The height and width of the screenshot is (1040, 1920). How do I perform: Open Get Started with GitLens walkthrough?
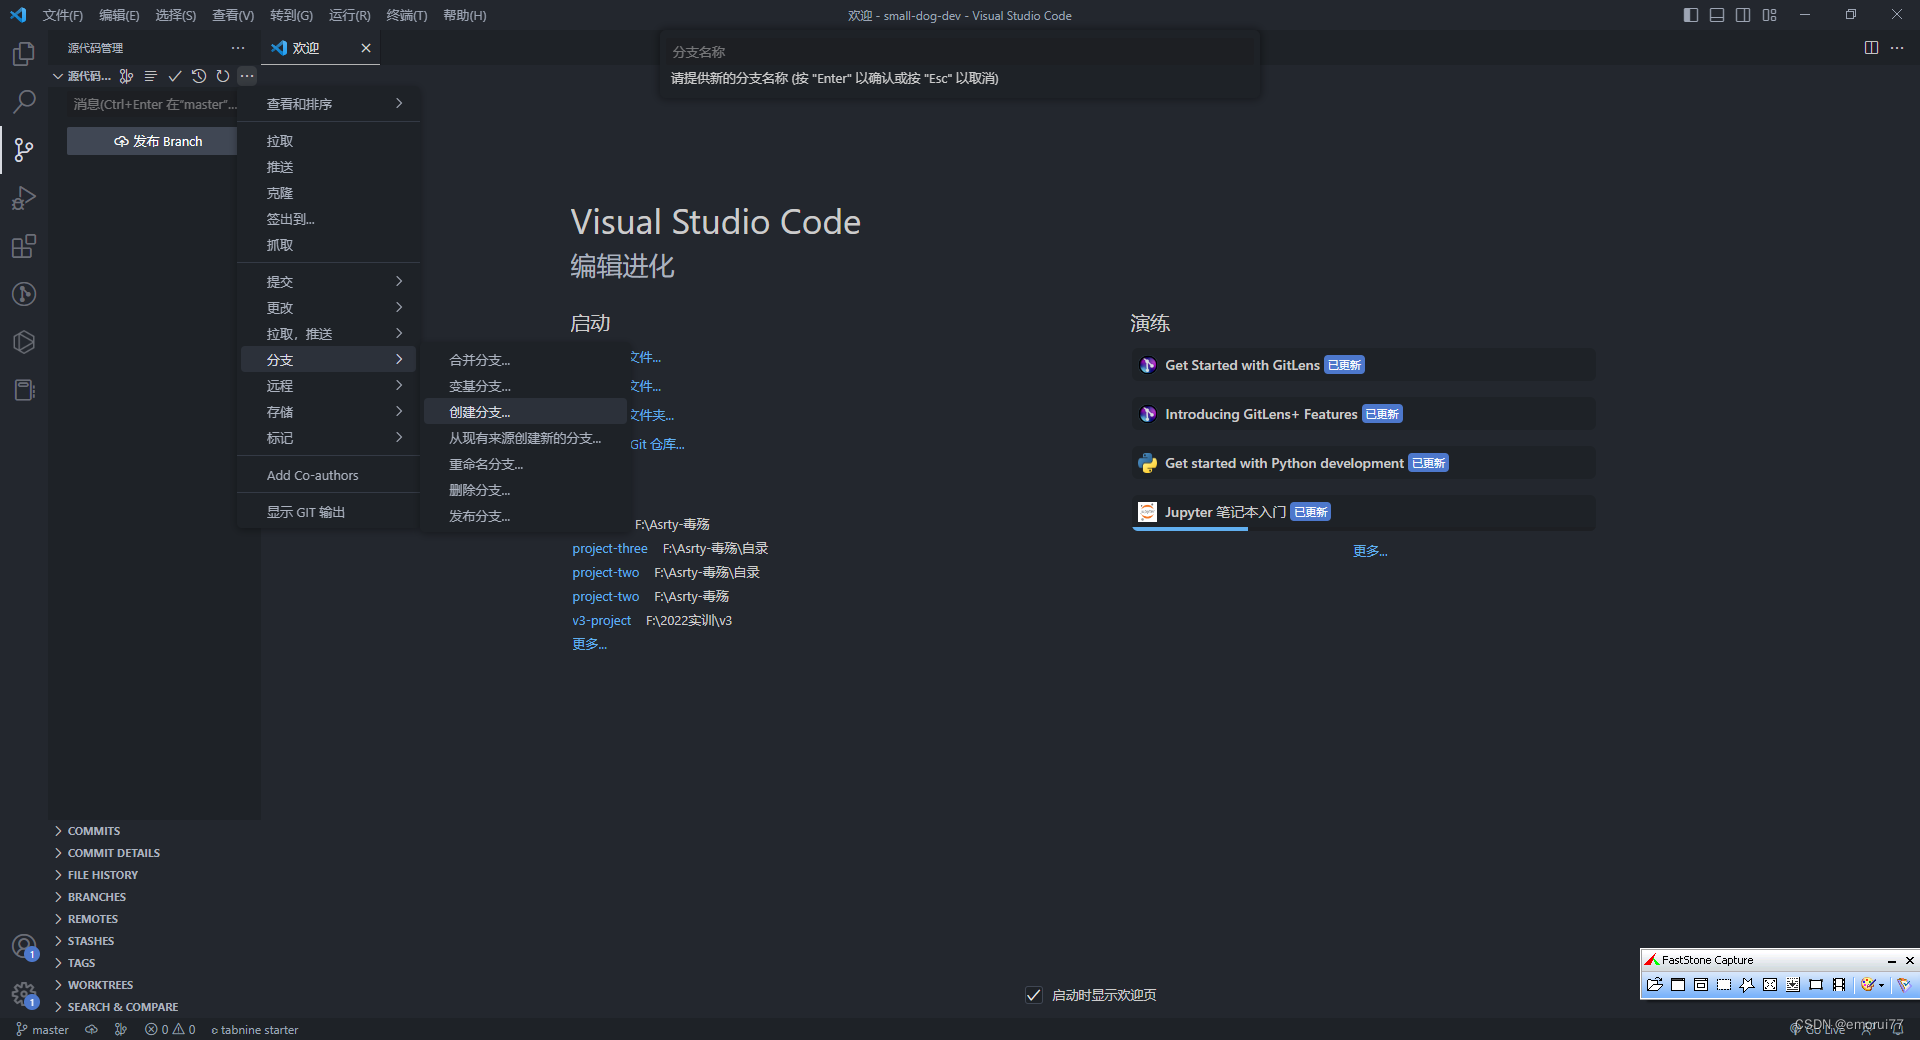(1363, 365)
